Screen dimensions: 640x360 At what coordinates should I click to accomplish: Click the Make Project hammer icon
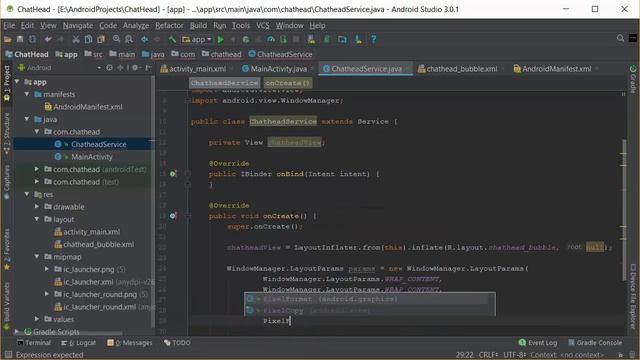pos(172,40)
